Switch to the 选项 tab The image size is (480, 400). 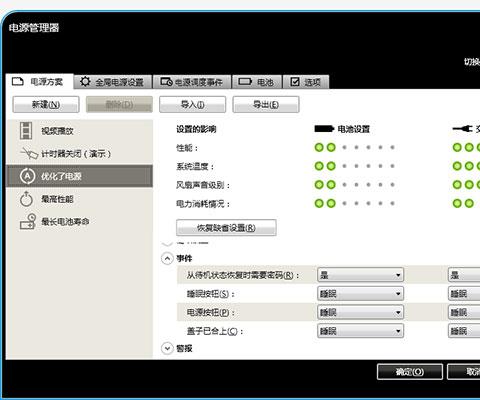pos(306,82)
